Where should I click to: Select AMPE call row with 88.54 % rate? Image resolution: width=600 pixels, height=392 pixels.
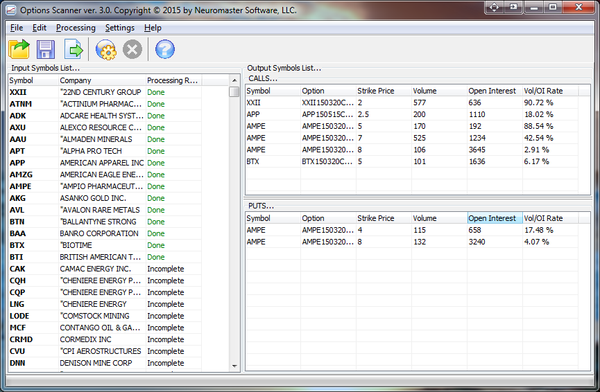click(412, 126)
